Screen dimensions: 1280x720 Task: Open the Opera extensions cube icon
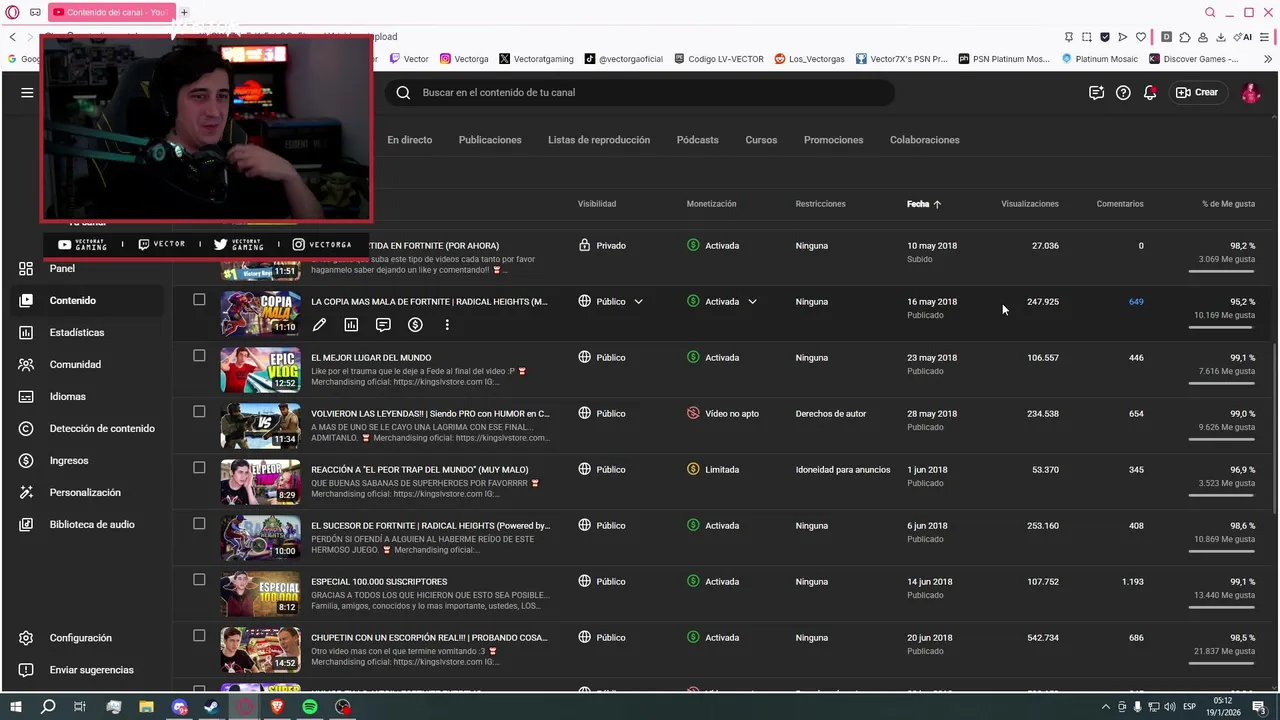click(x=1185, y=37)
